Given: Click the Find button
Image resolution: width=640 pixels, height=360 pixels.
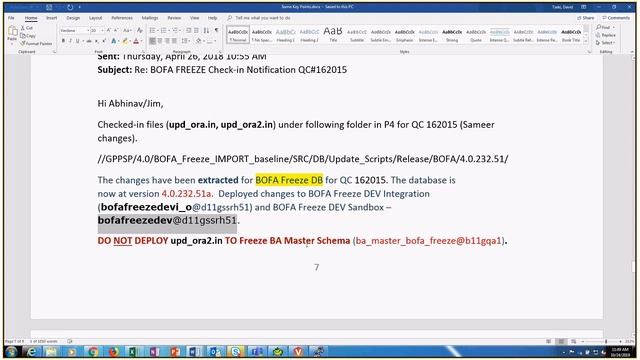Looking at the screenshot, I should tap(604, 27).
